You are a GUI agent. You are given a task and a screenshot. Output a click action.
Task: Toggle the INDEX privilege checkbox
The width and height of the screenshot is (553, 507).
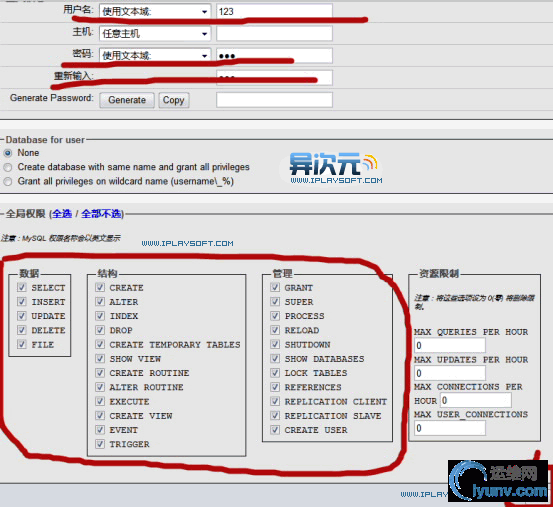(x=100, y=316)
